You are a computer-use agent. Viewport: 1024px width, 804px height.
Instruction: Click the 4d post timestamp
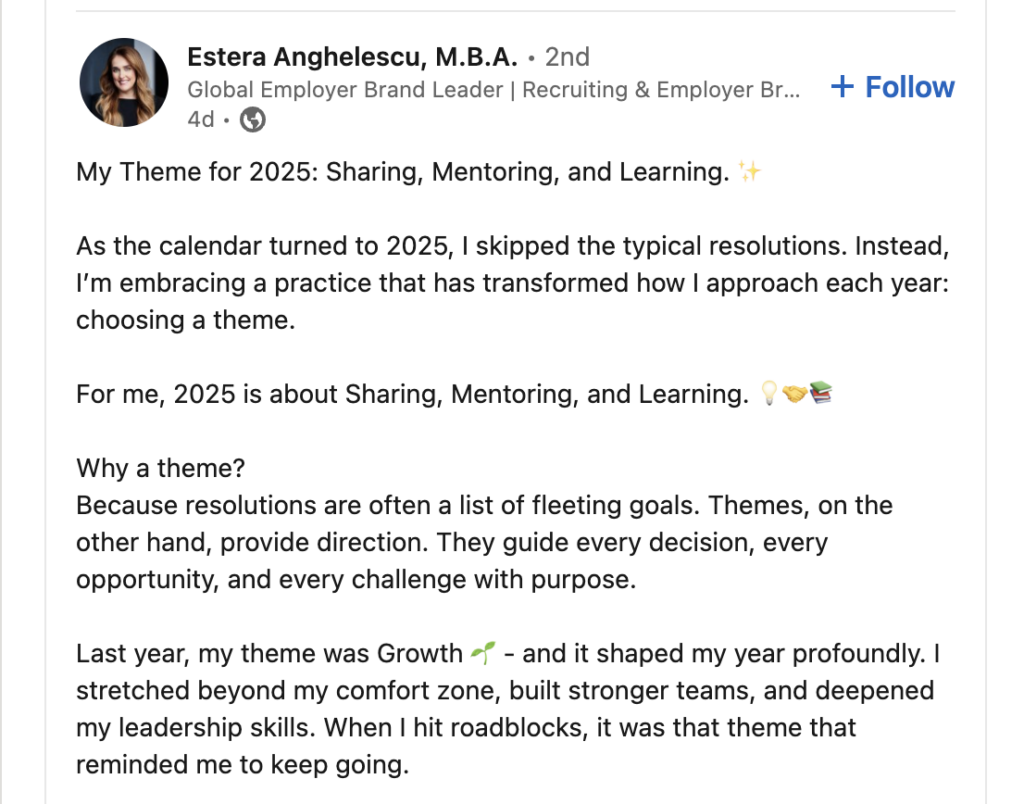pyautogui.click(x=200, y=120)
